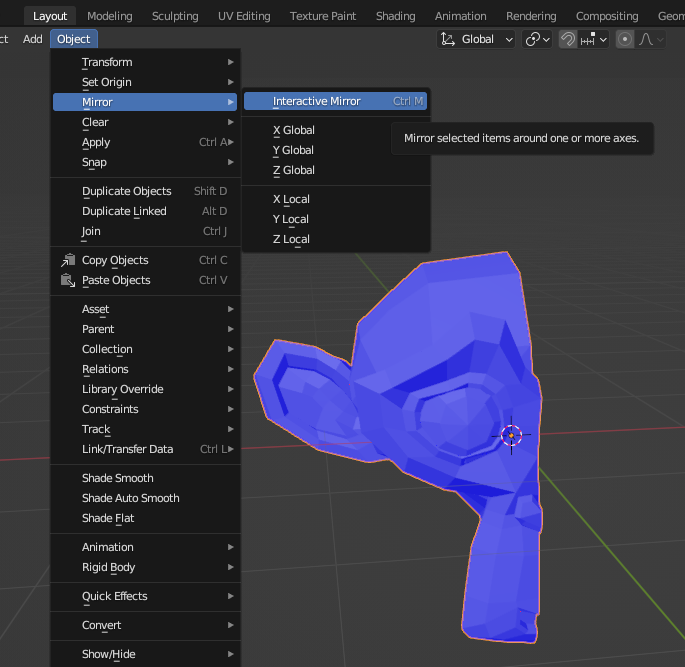
Task: Choose Copy Objects entry
Action: (x=145, y=260)
